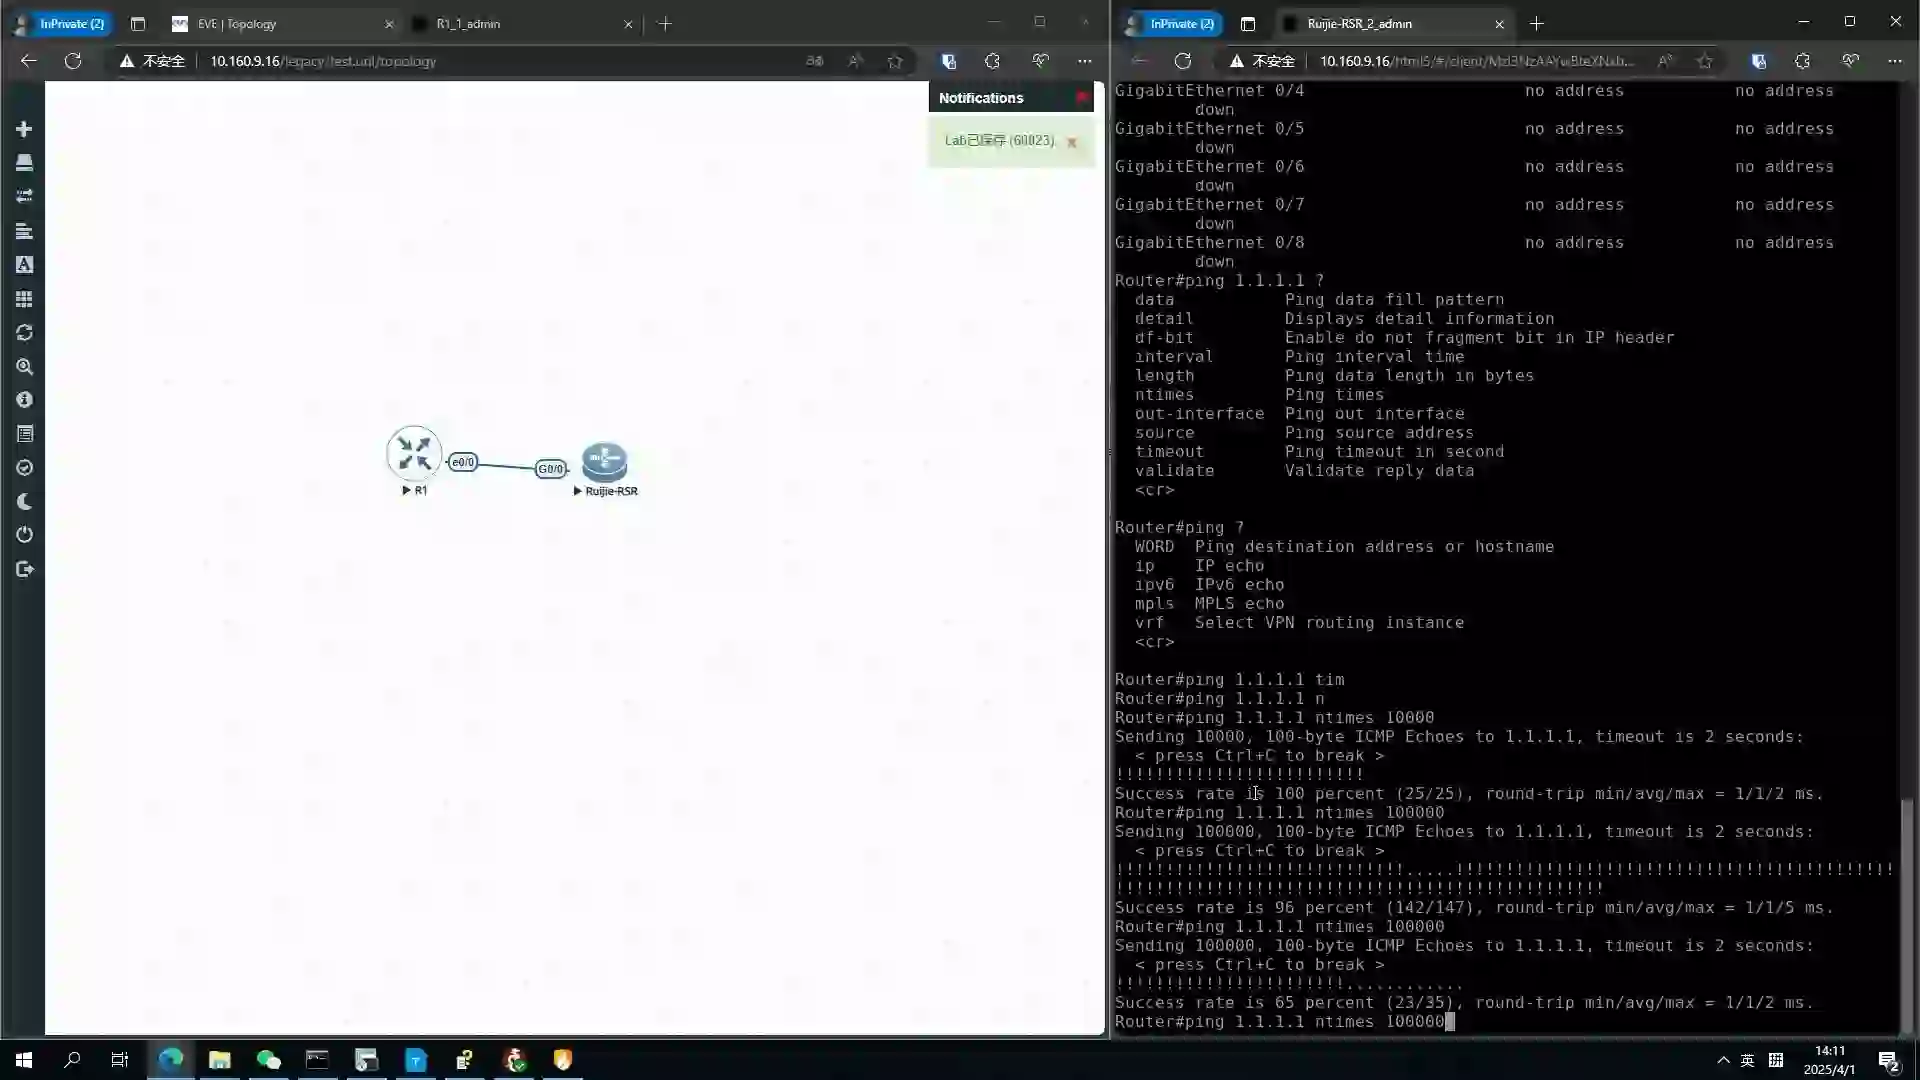This screenshot has height=1080, width=1920.
Task: Toggle night mode moon icon
Action: (x=24, y=502)
